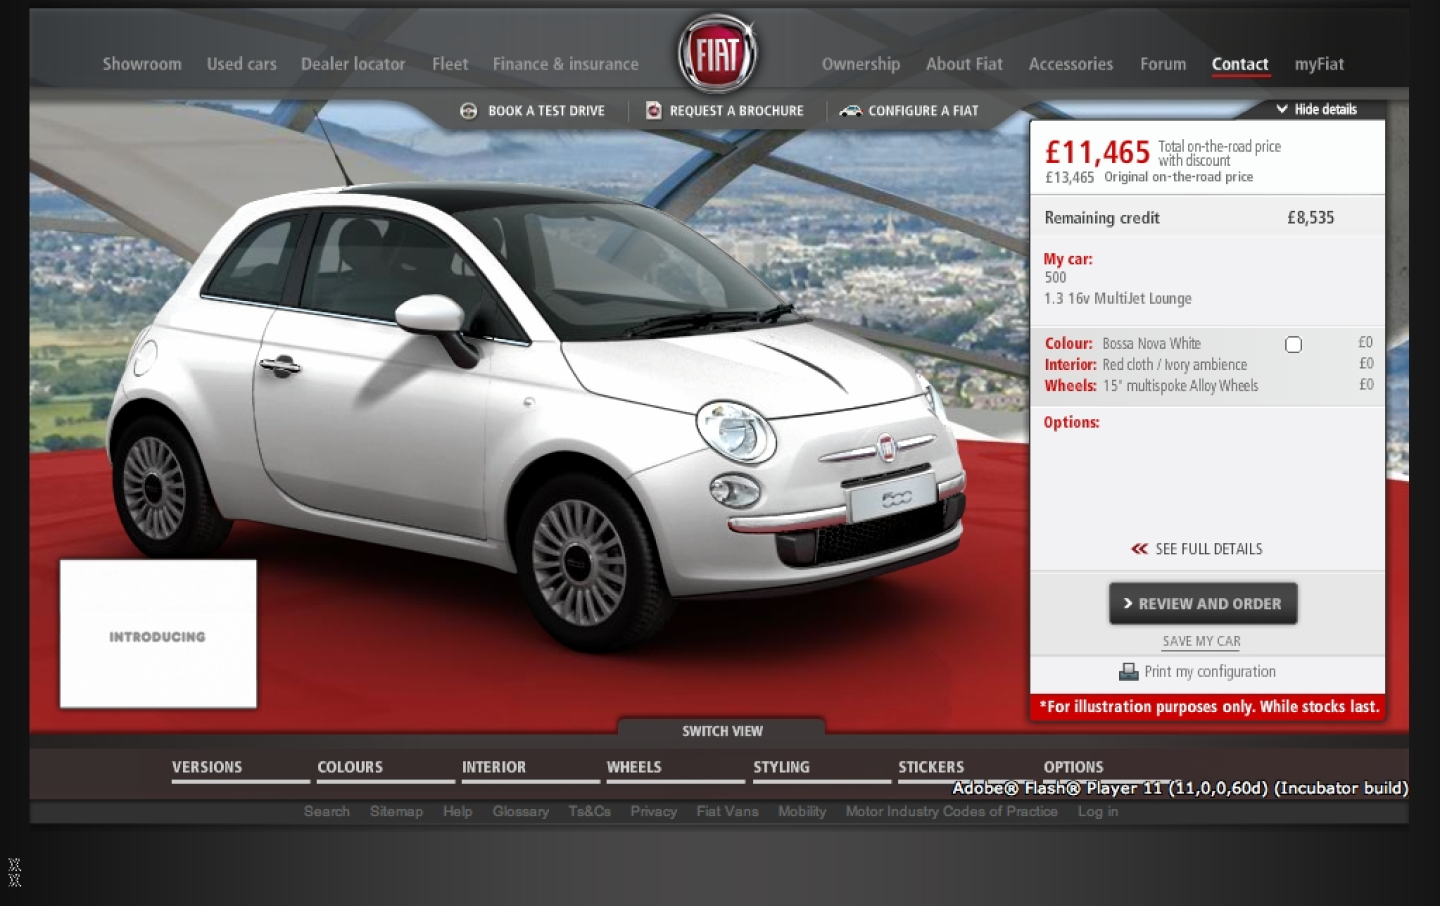This screenshot has height=906, width=1440.
Task: Open the Styling tab
Action: click(781, 767)
